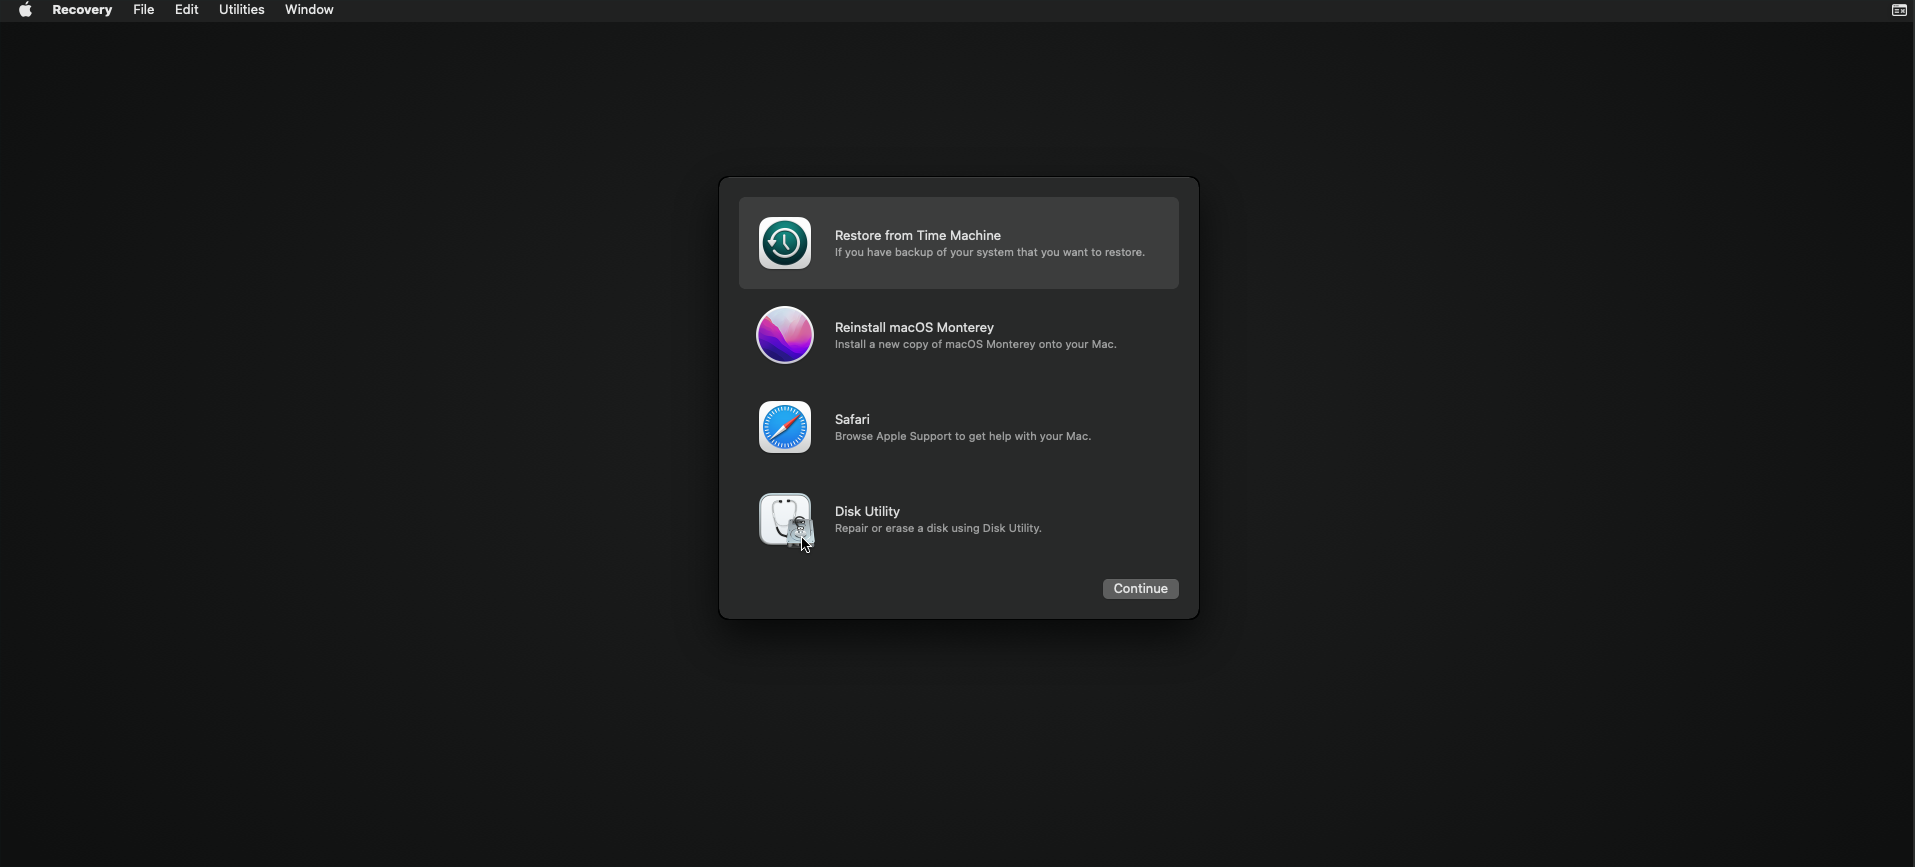The image size is (1915, 867).
Task: Select 'Reinstall macOS Monterey' title text
Action: (x=914, y=328)
